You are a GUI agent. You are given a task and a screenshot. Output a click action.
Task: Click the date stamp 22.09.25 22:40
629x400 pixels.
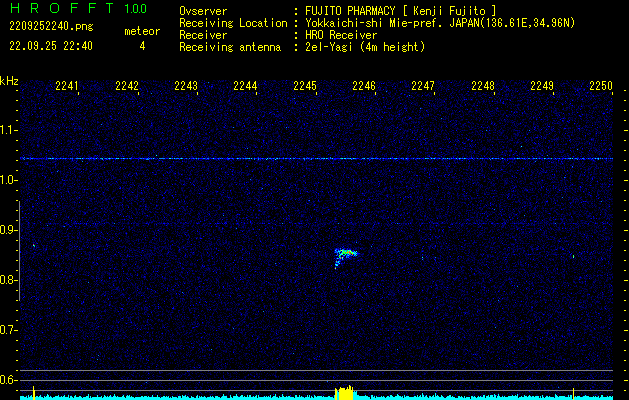tap(50, 46)
